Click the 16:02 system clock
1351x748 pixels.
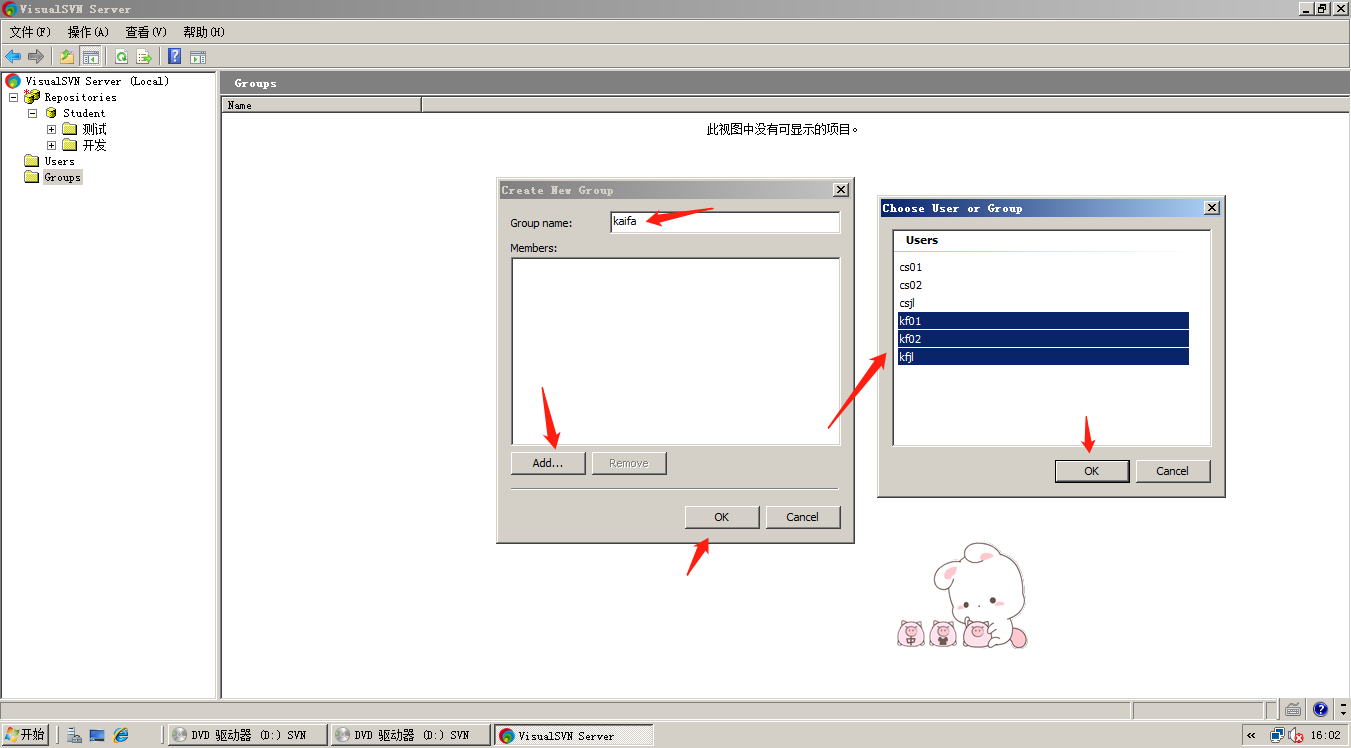point(1325,735)
